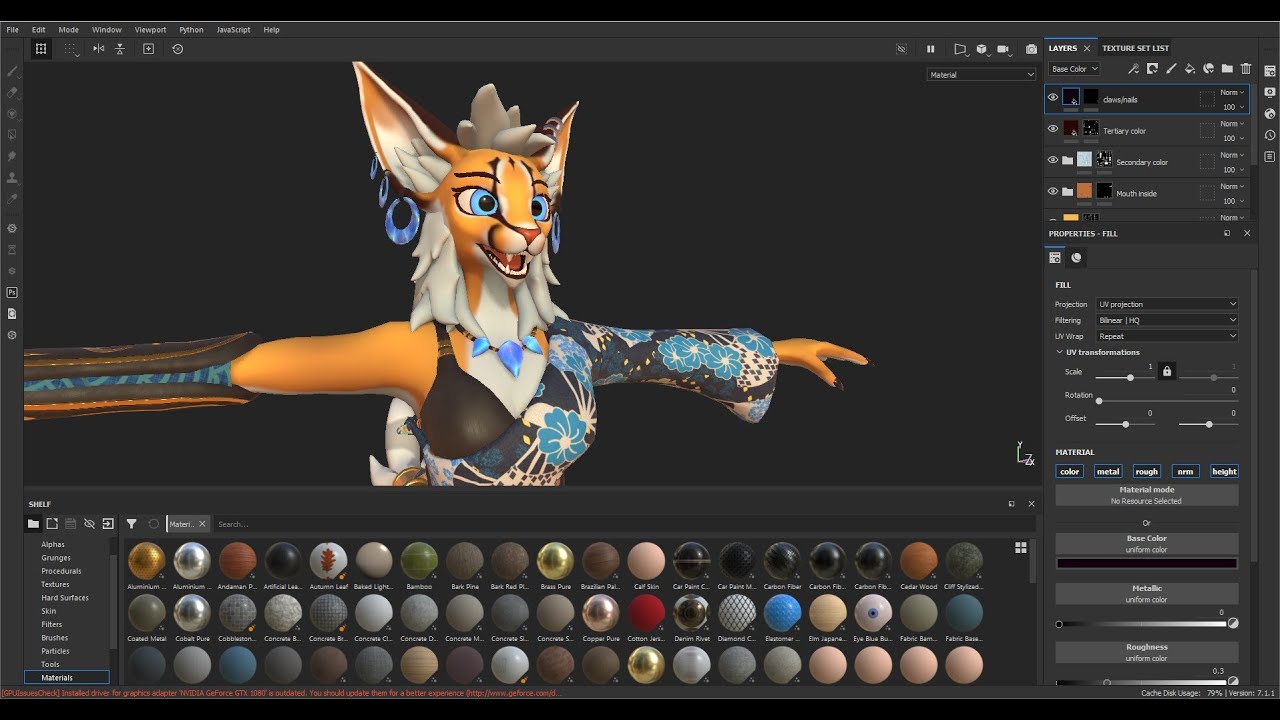Select the Smudge tool
This screenshot has height=720, width=1280.
(x=12, y=156)
